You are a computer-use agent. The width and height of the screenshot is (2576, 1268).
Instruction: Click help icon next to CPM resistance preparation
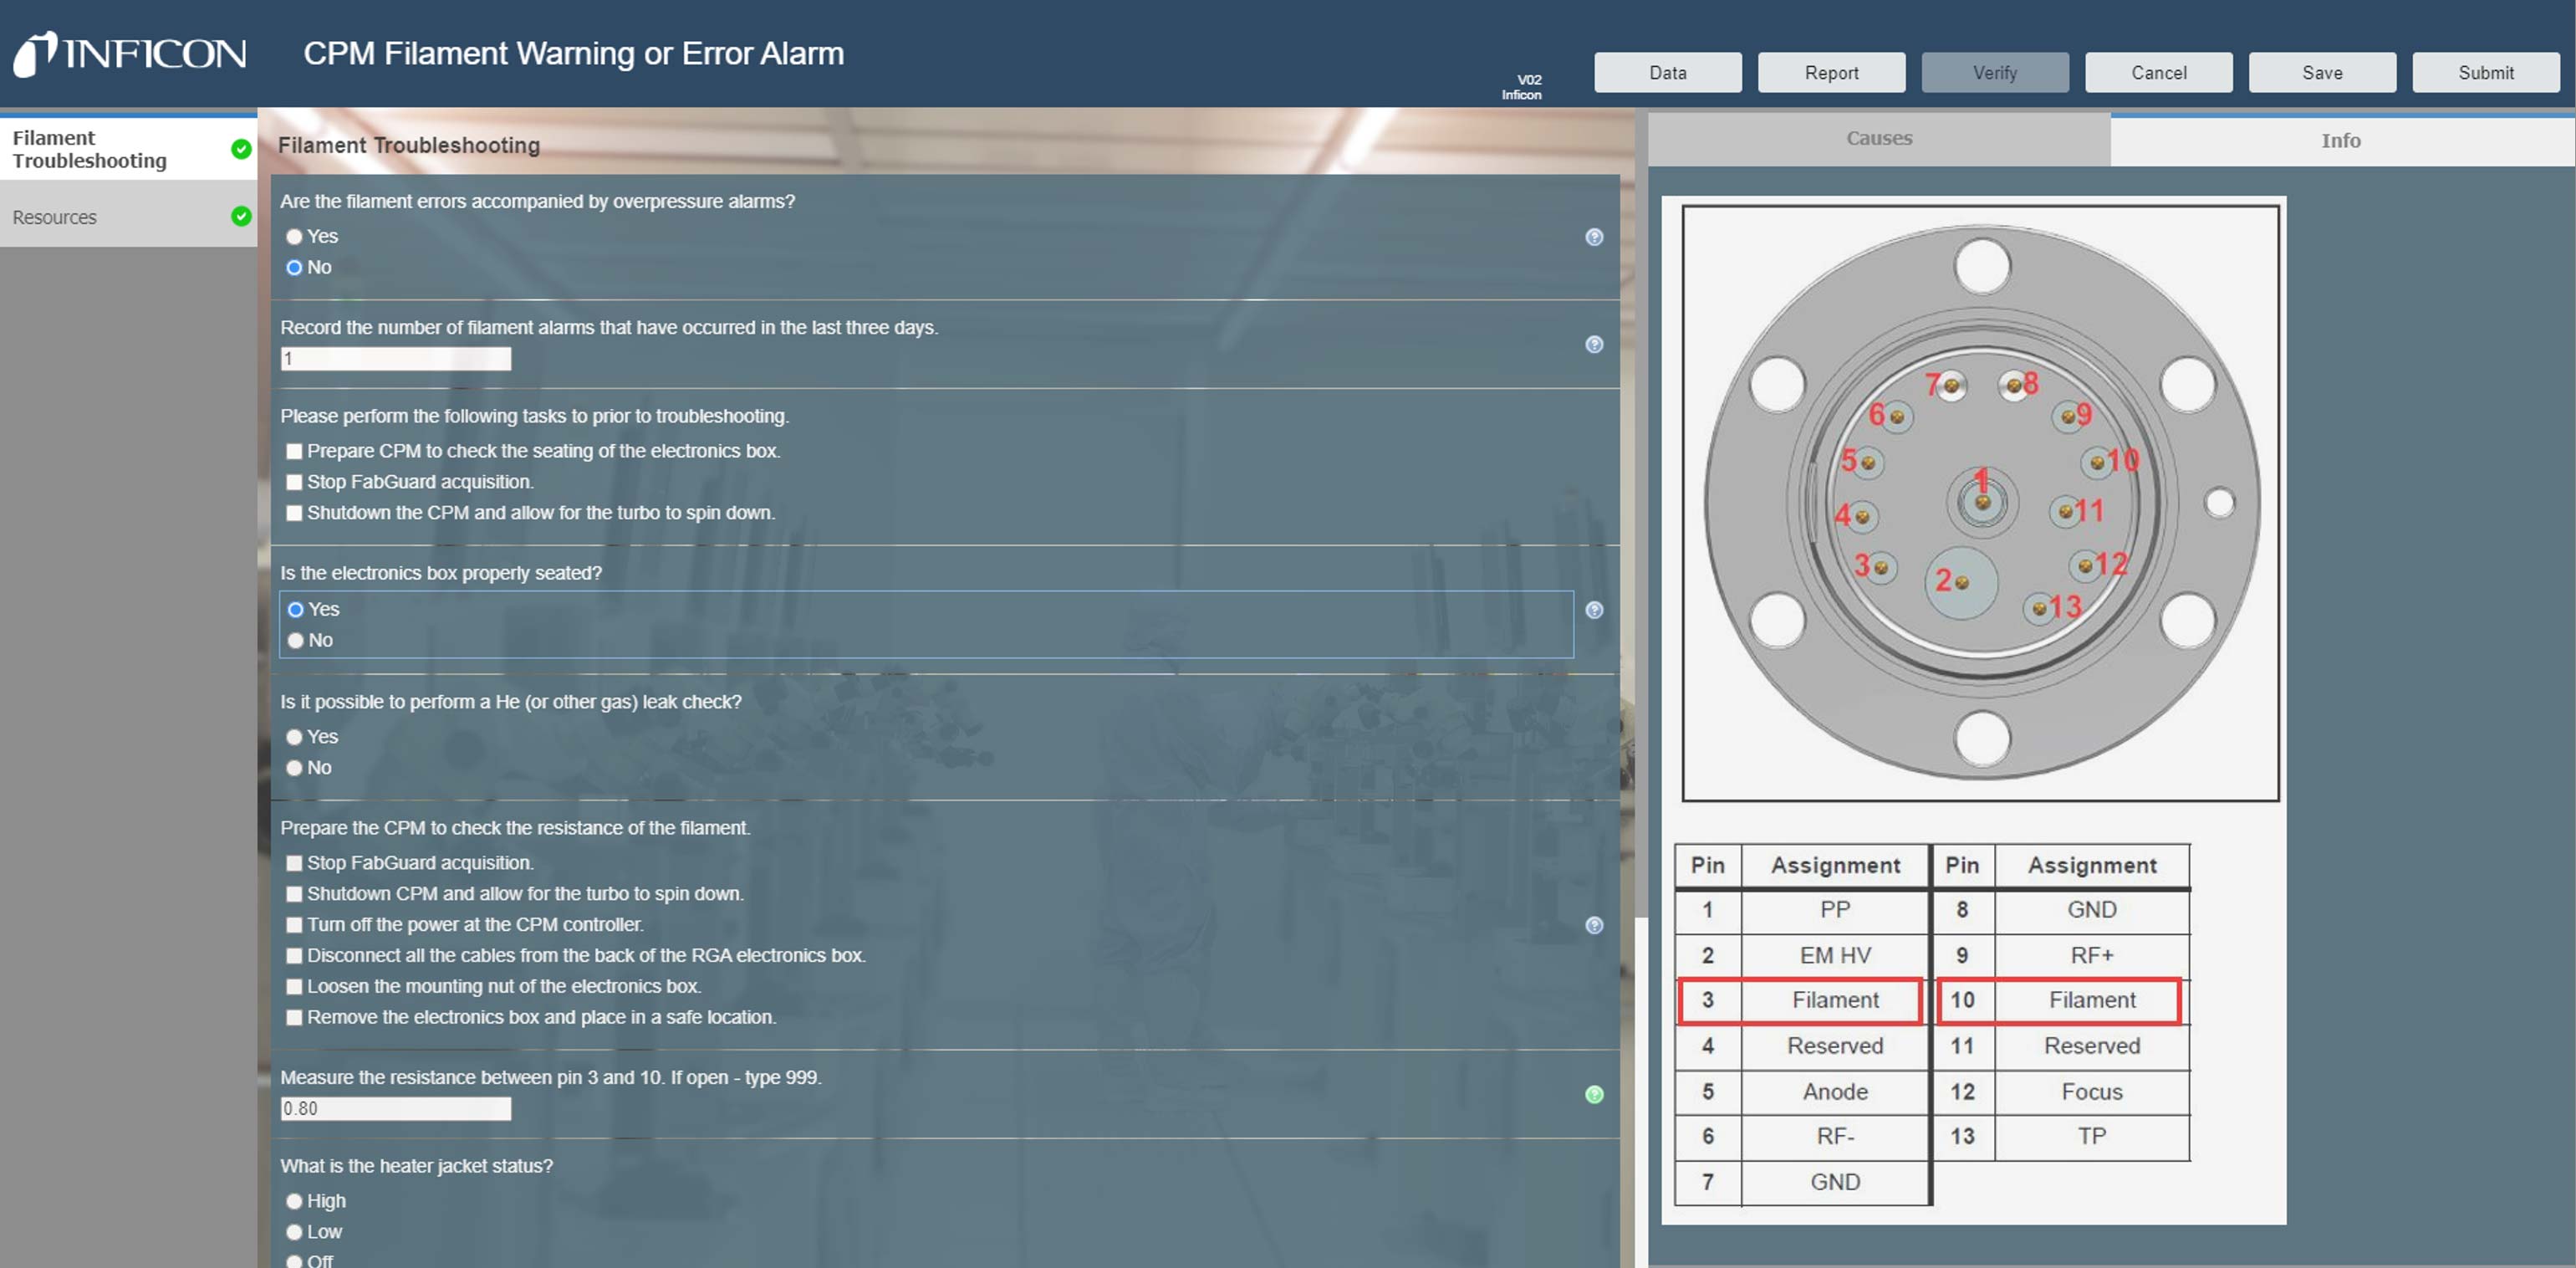(x=1594, y=925)
